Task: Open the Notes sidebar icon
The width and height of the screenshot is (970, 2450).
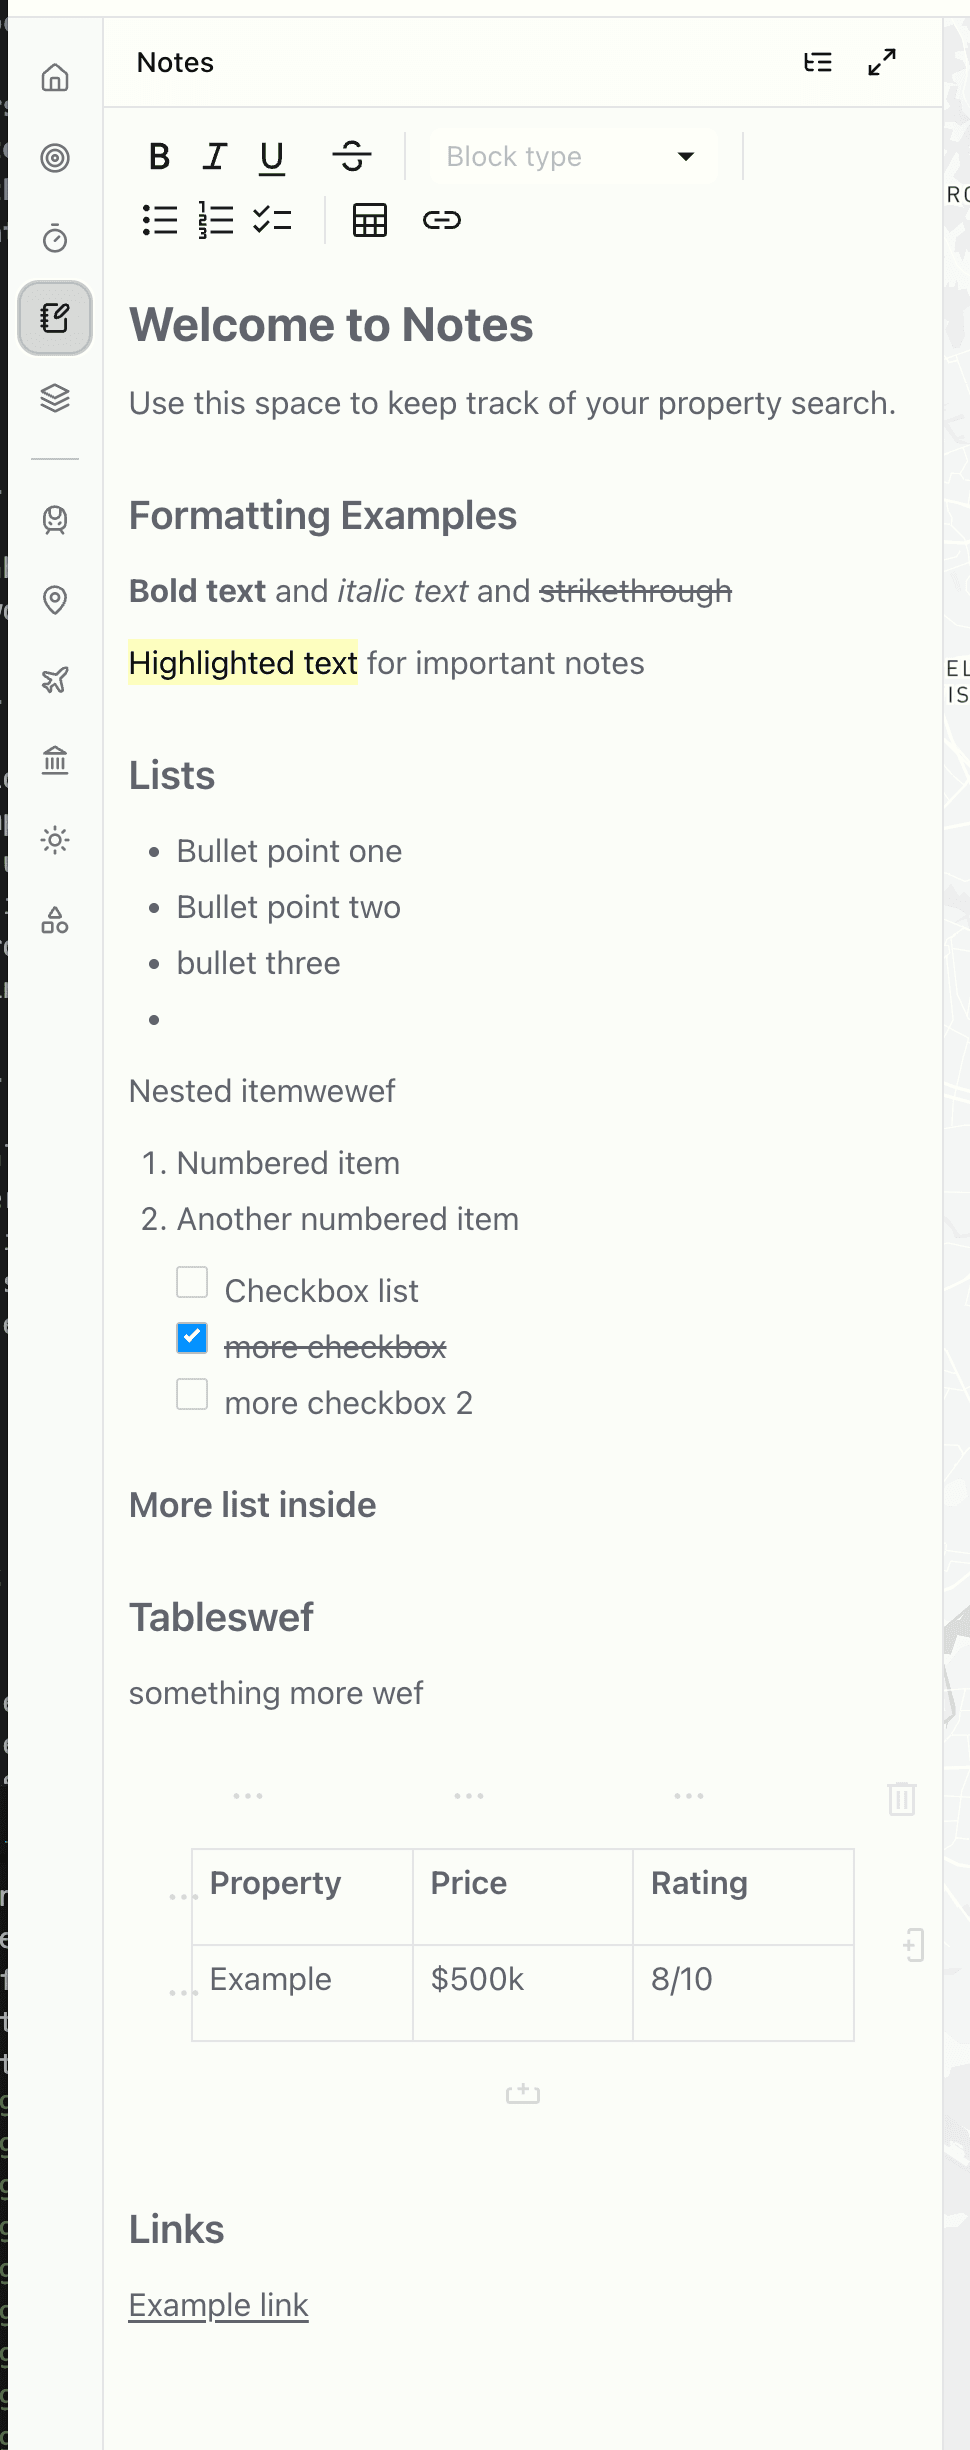Action: (55, 318)
